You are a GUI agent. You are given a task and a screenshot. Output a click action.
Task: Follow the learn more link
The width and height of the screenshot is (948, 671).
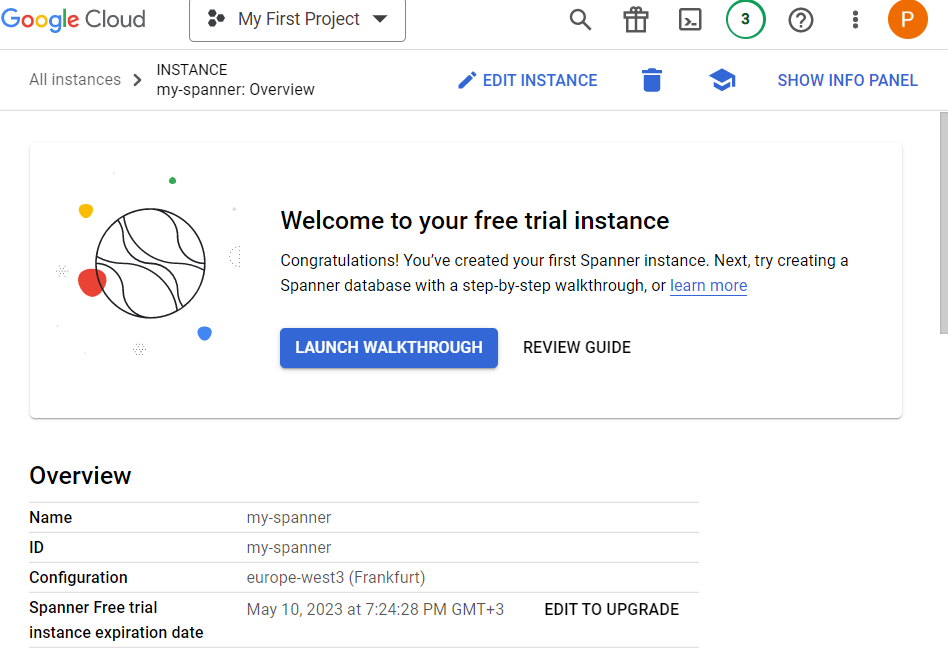[708, 285]
